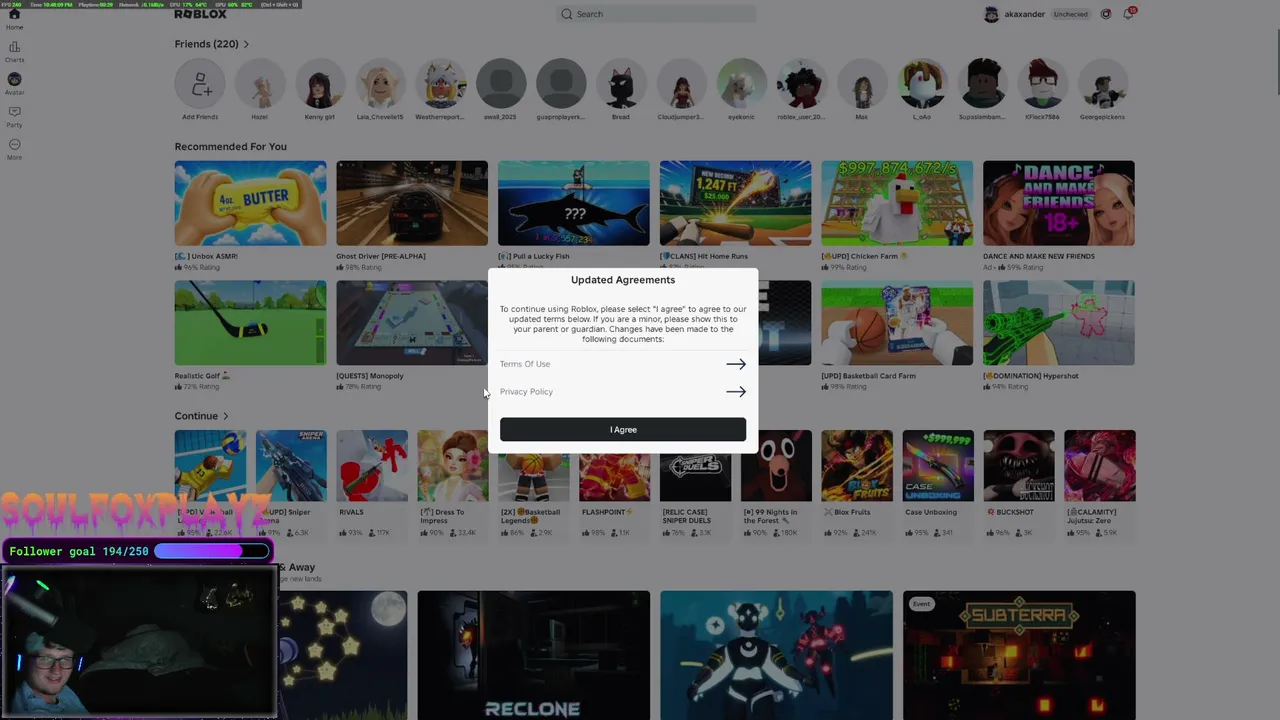Open friend Hazel's avatar
Image resolution: width=1280 pixels, height=720 pixels.
tap(260, 84)
